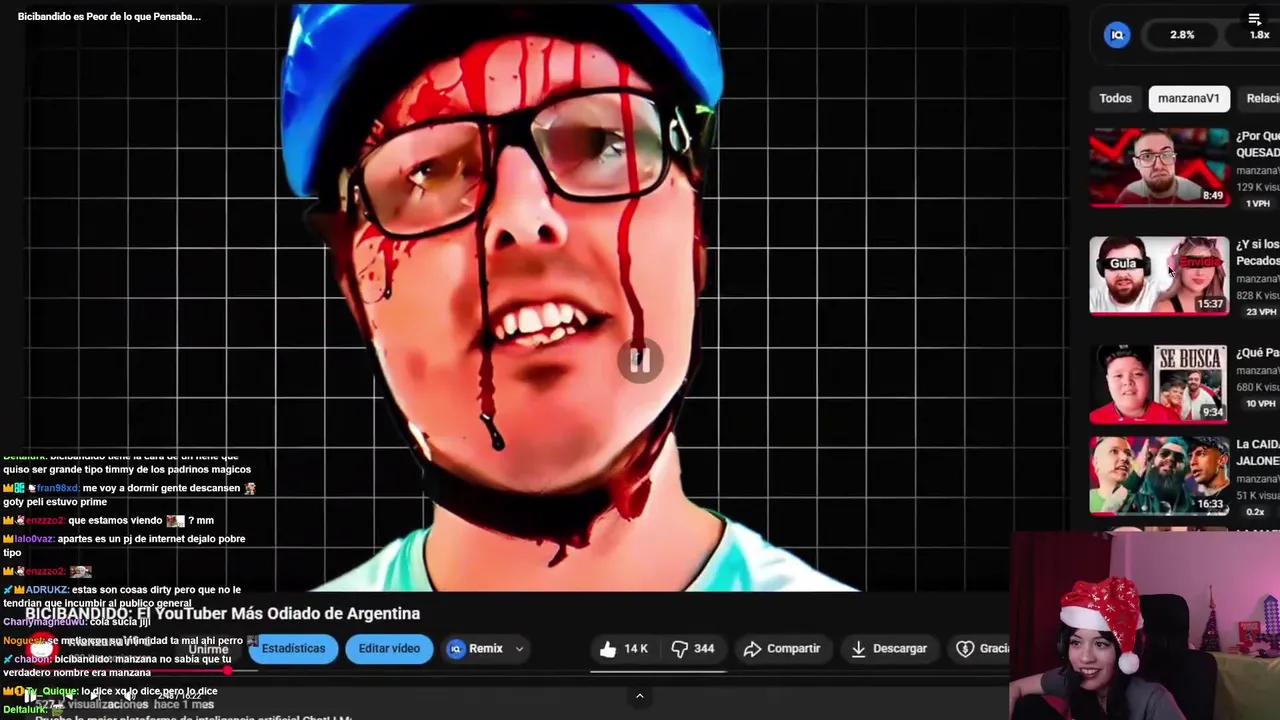Click the '129 K' views text
This screenshot has width=1280, height=720.
pyautogui.click(x=1258, y=187)
